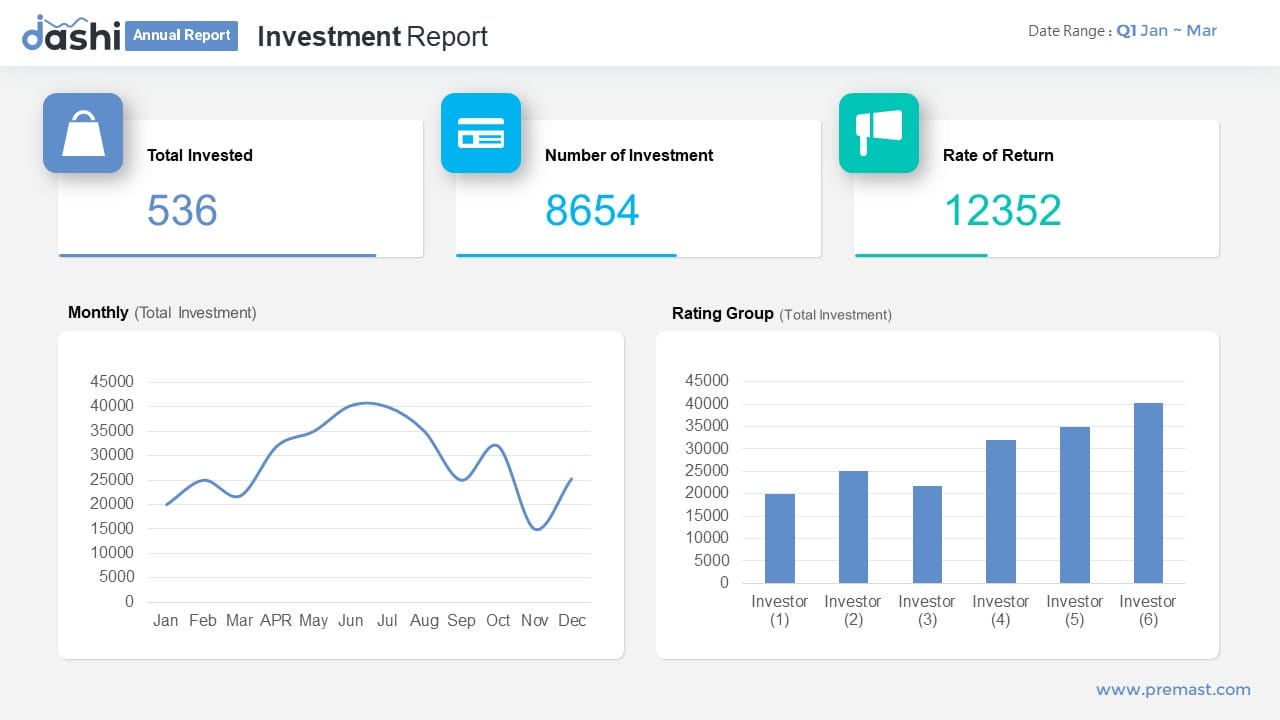Click the Rate of Return value 12352
This screenshot has width=1280, height=720.
click(1002, 210)
